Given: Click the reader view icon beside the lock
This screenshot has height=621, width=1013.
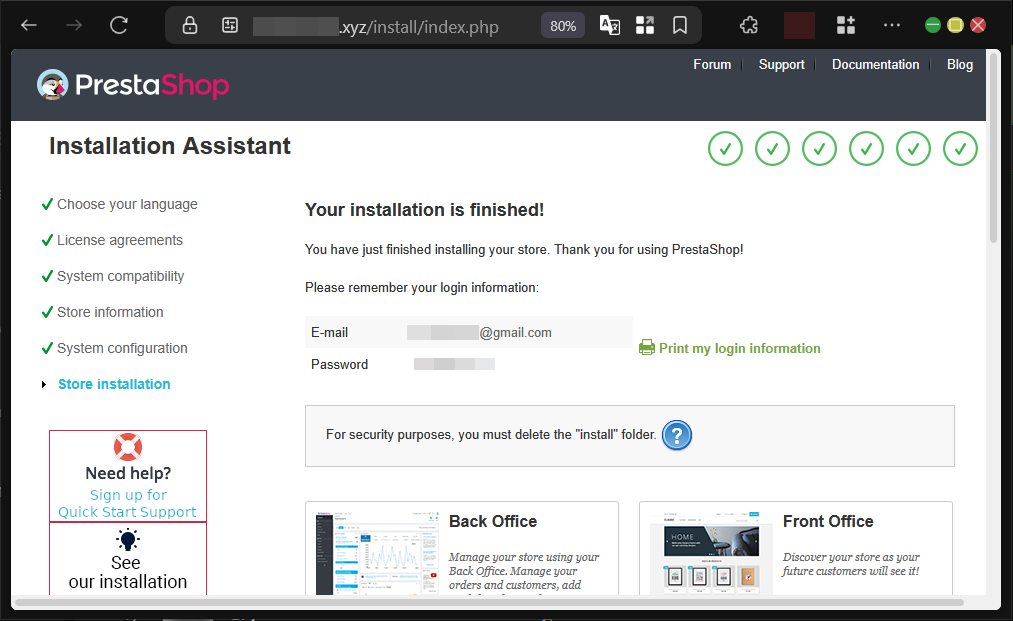Looking at the screenshot, I should [230, 24].
